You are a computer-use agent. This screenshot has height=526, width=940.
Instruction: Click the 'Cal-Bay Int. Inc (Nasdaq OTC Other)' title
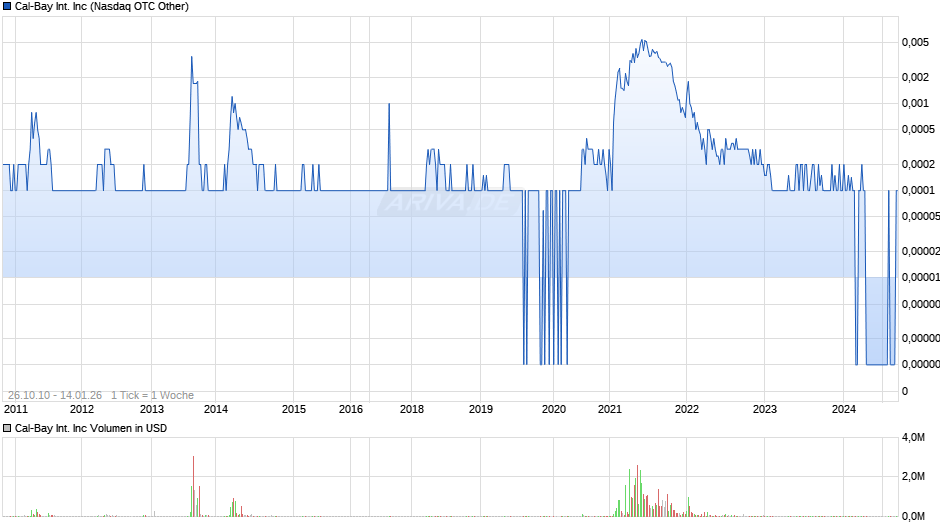point(101,7)
